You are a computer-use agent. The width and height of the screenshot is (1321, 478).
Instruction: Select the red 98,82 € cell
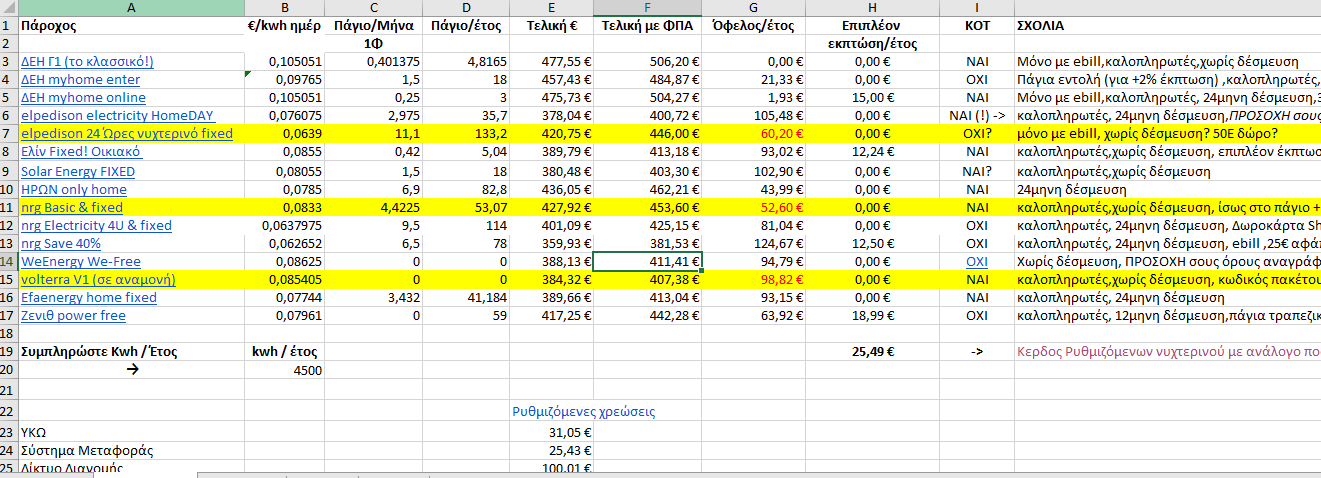pos(754,280)
